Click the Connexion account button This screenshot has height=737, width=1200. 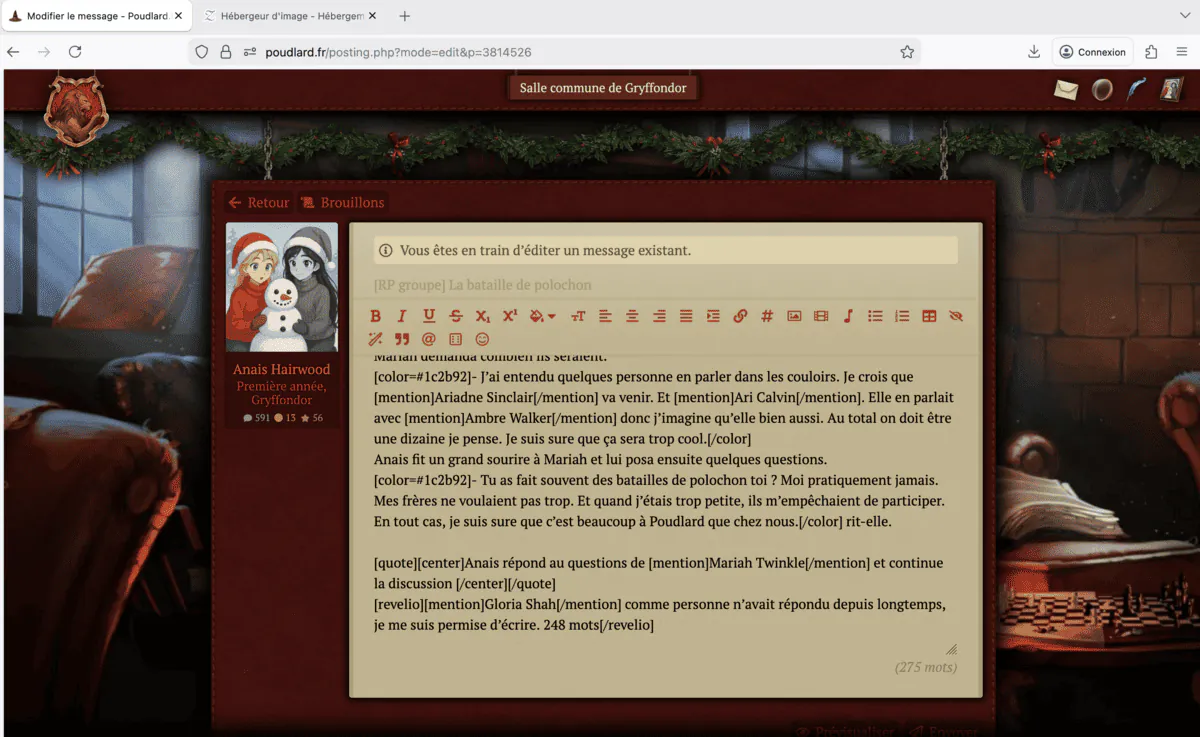click(x=1092, y=52)
